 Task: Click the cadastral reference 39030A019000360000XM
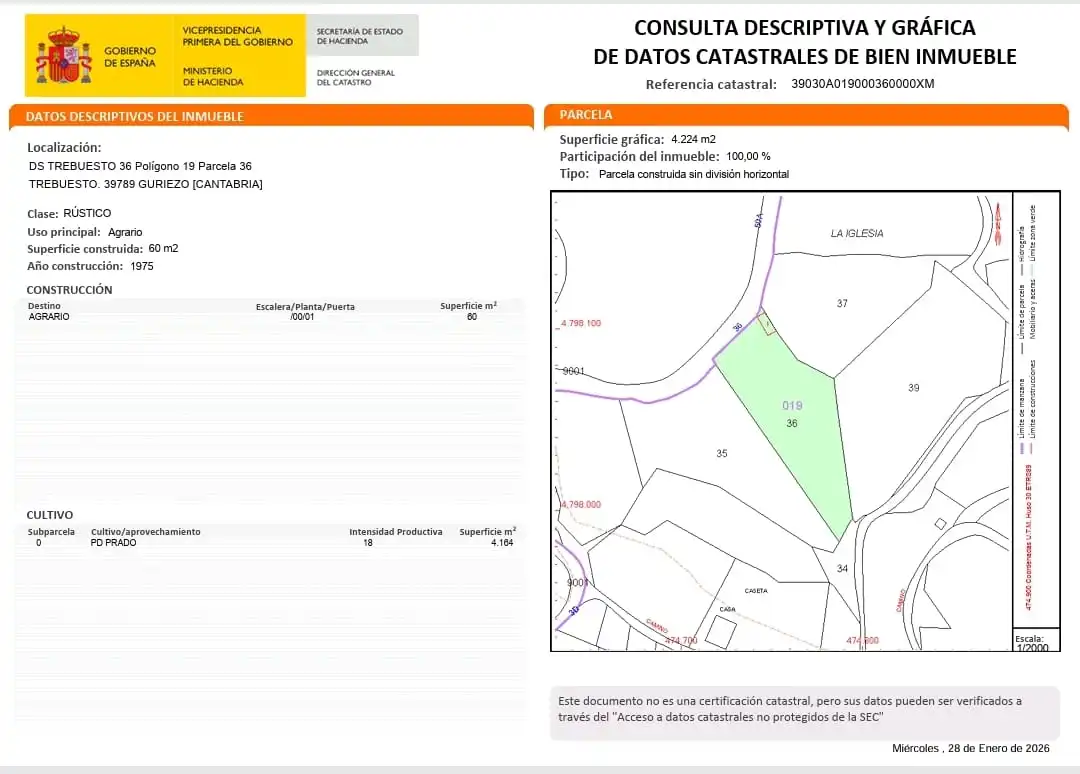pos(862,84)
